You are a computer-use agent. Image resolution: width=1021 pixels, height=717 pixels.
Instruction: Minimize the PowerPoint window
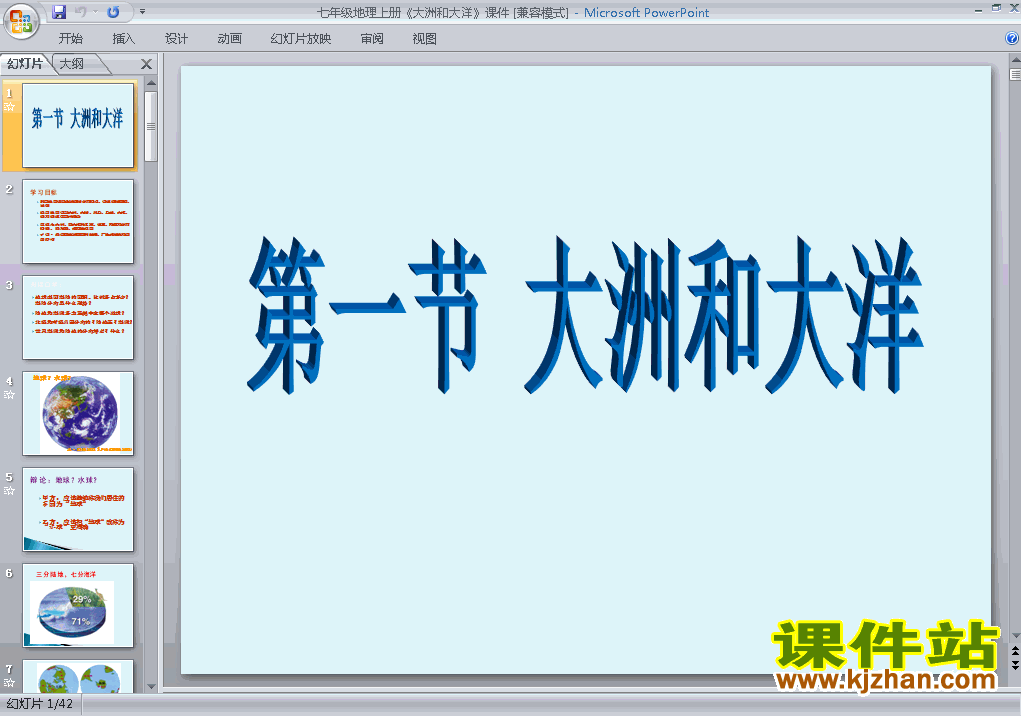[x=979, y=8]
